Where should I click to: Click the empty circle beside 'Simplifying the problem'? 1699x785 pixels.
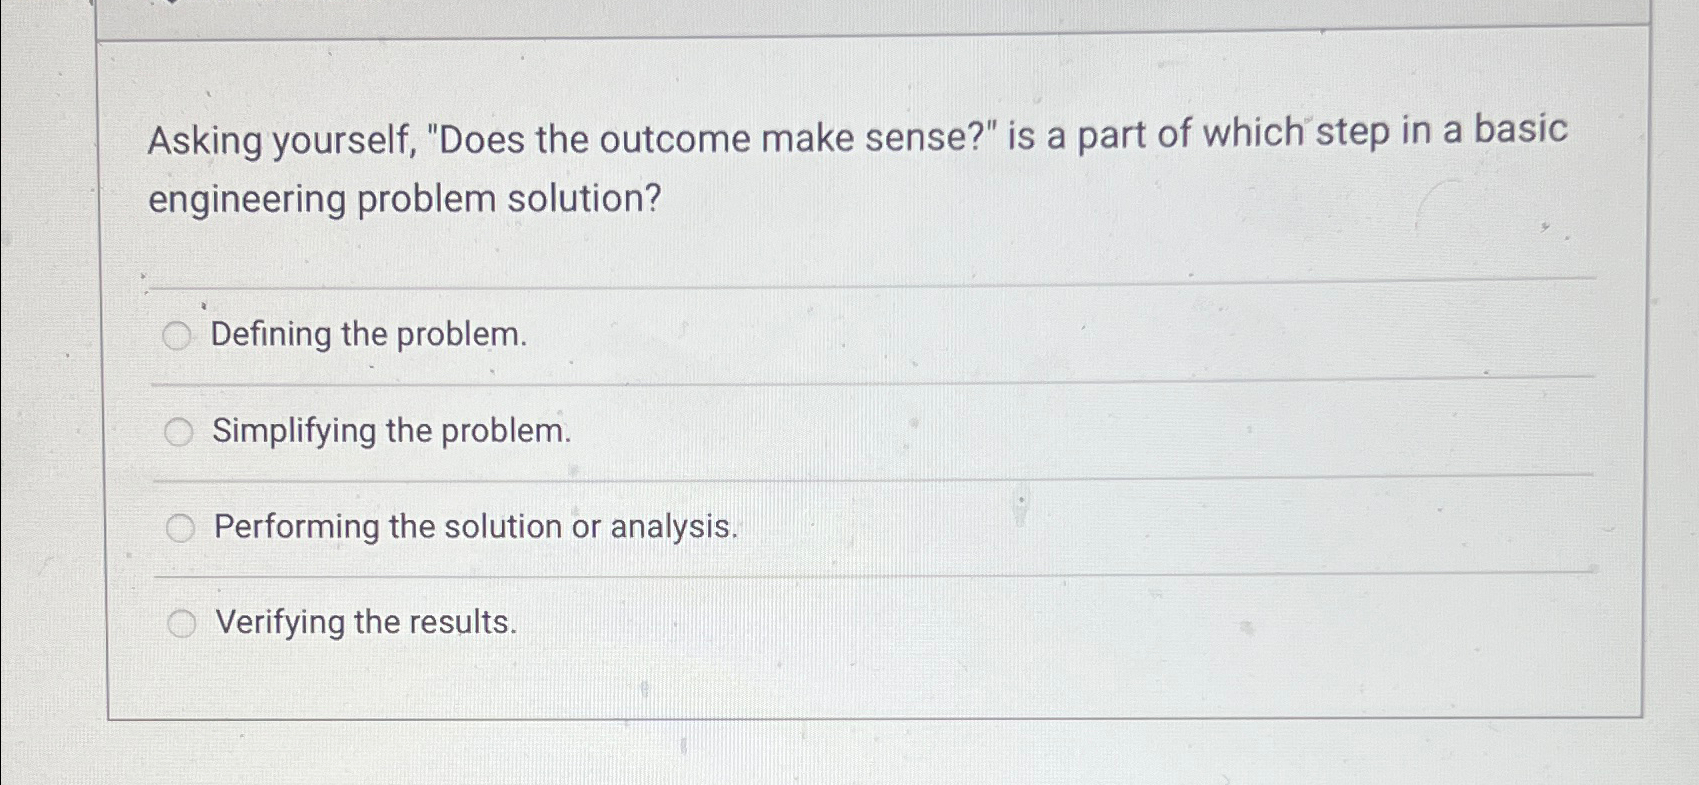pyautogui.click(x=180, y=432)
